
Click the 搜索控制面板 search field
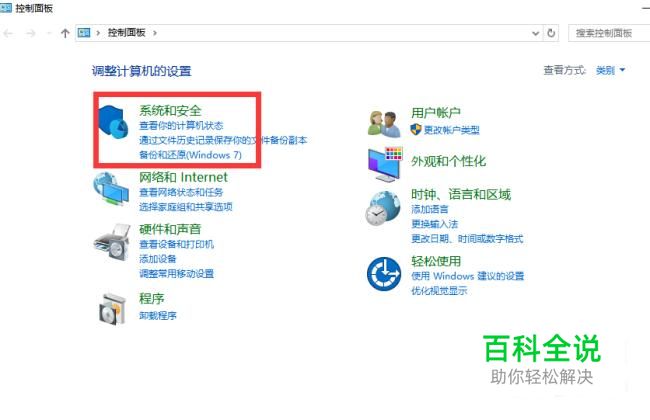pos(609,33)
